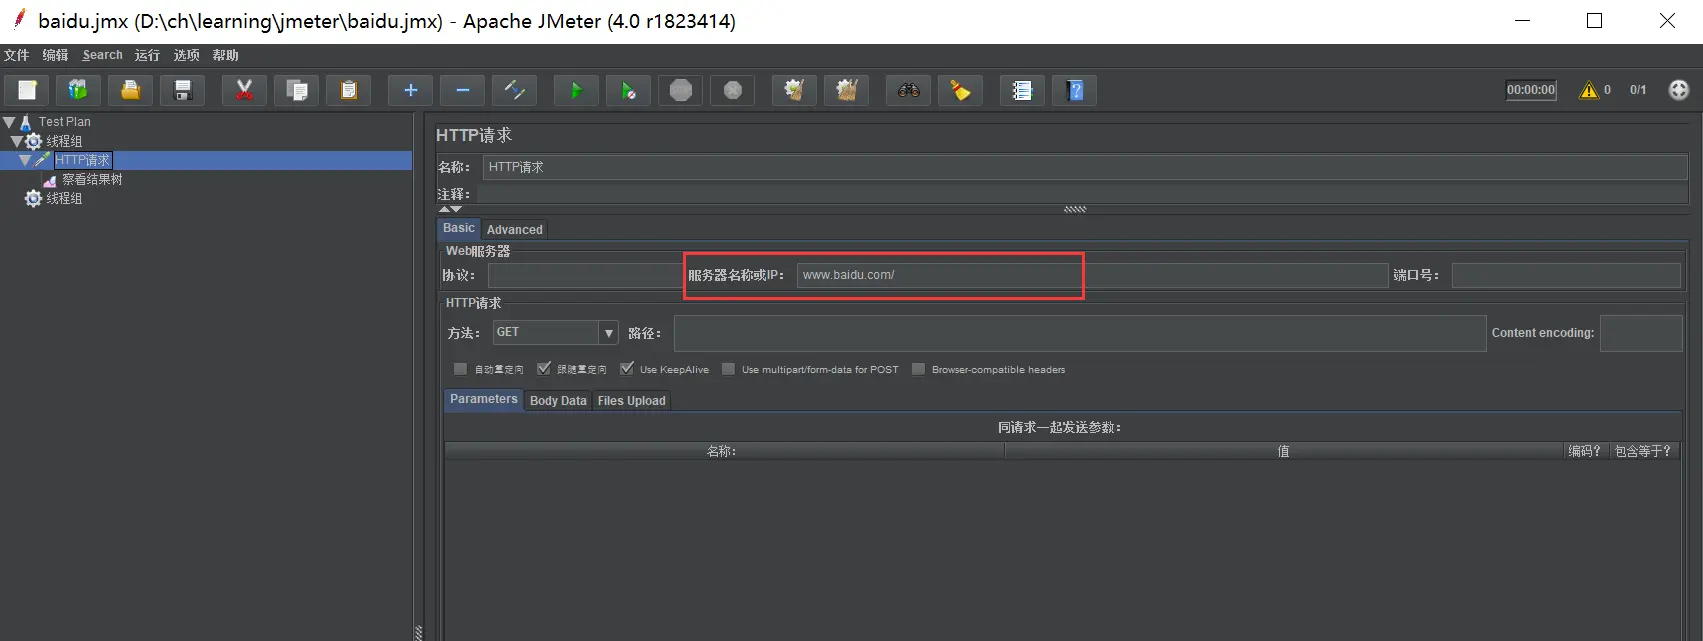Save the test plan with floppy icon
The image size is (1703, 641).
pyautogui.click(x=183, y=90)
